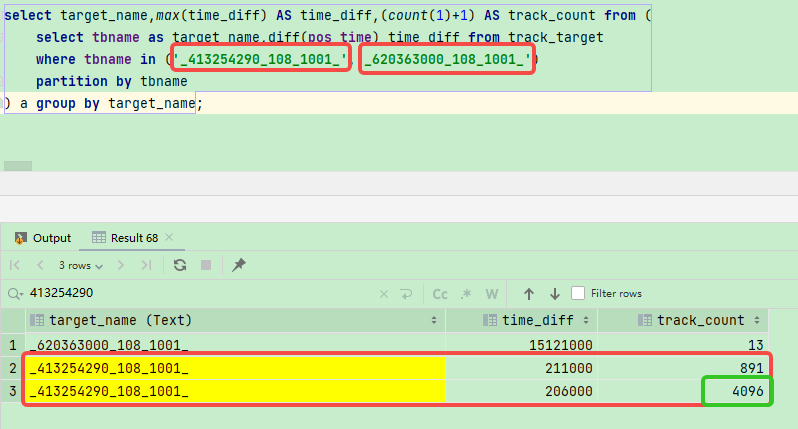Select row 2 target_name highlighted cell
Screen dimensions: 798x429
coord(235,368)
